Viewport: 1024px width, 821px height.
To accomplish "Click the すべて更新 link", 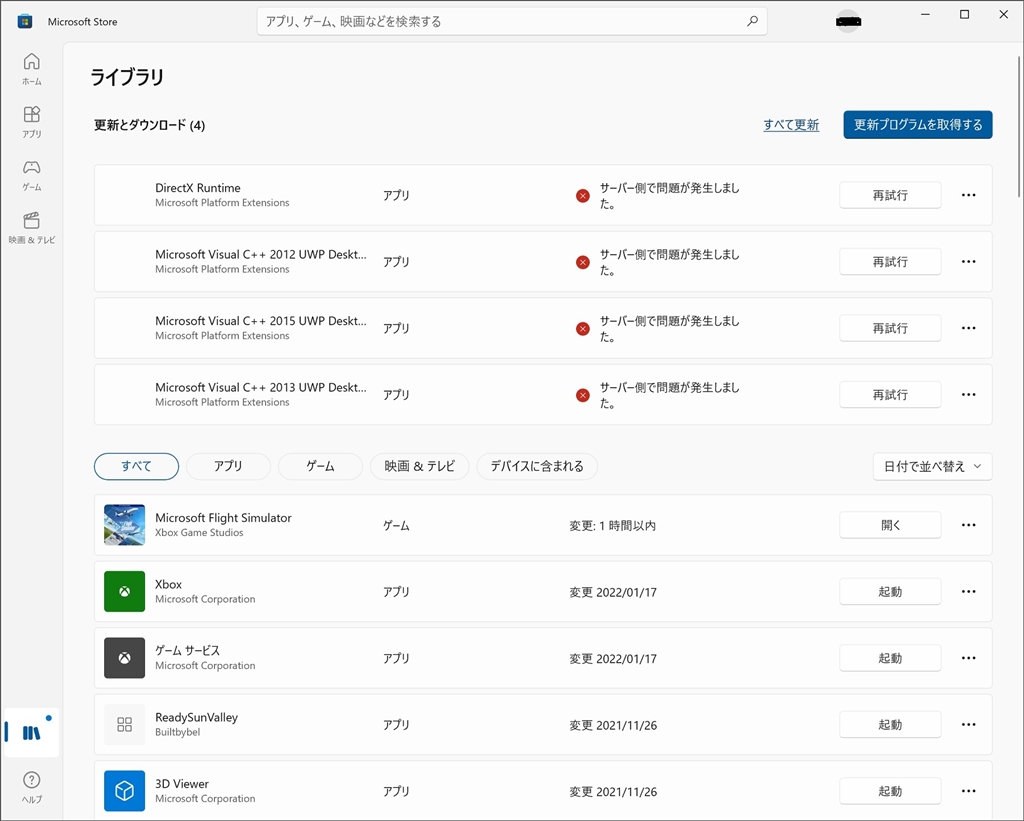I will (x=791, y=125).
